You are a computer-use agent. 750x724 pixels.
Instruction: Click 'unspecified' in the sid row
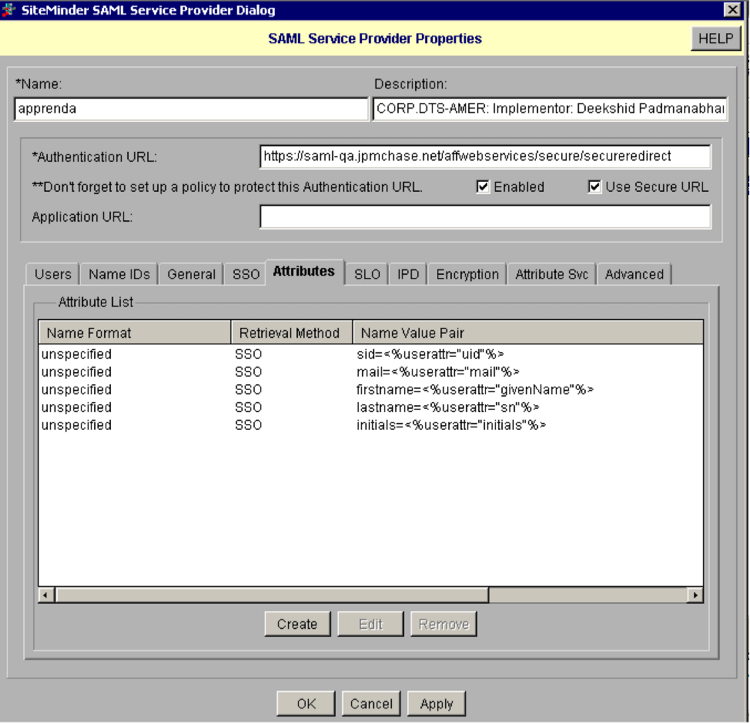click(77, 354)
